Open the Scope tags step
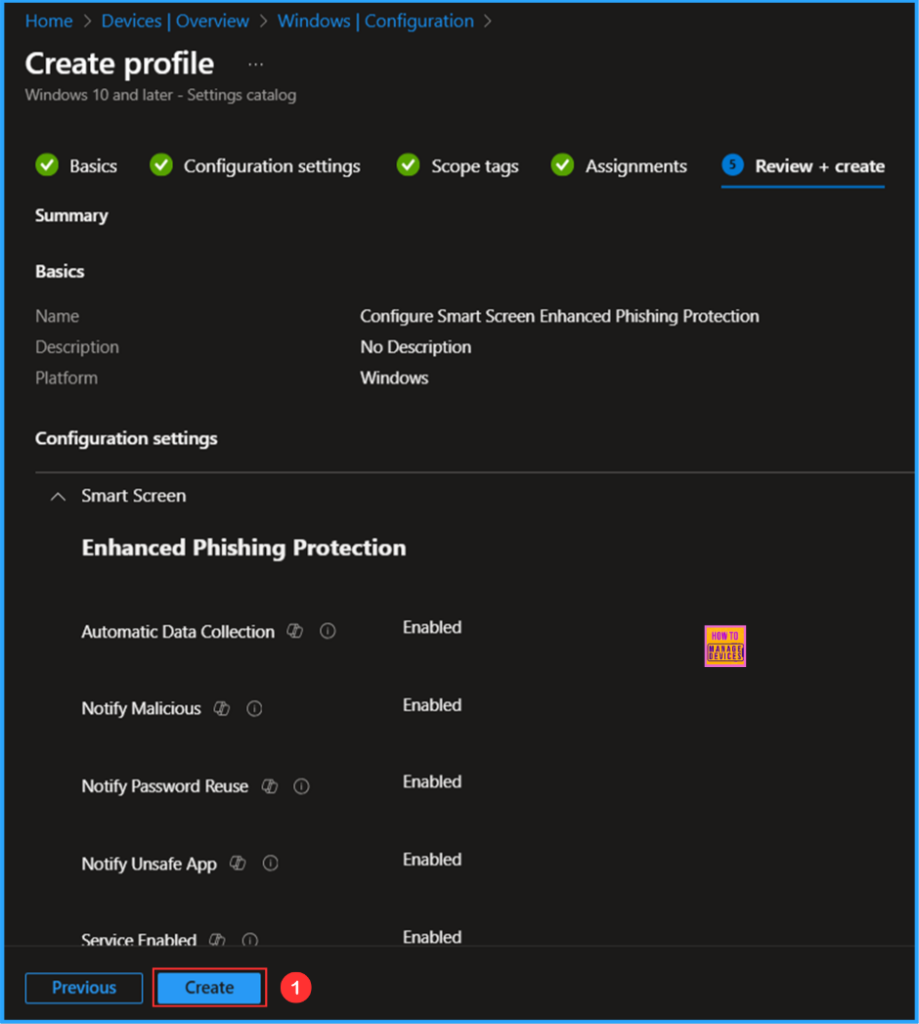919x1024 pixels. [x=457, y=166]
